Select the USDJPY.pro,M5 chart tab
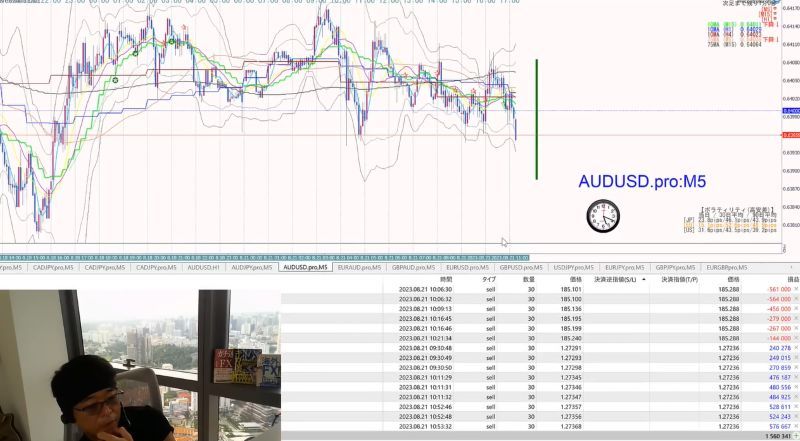Image resolution: width=800 pixels, height=441 pixels. [573, 267]
